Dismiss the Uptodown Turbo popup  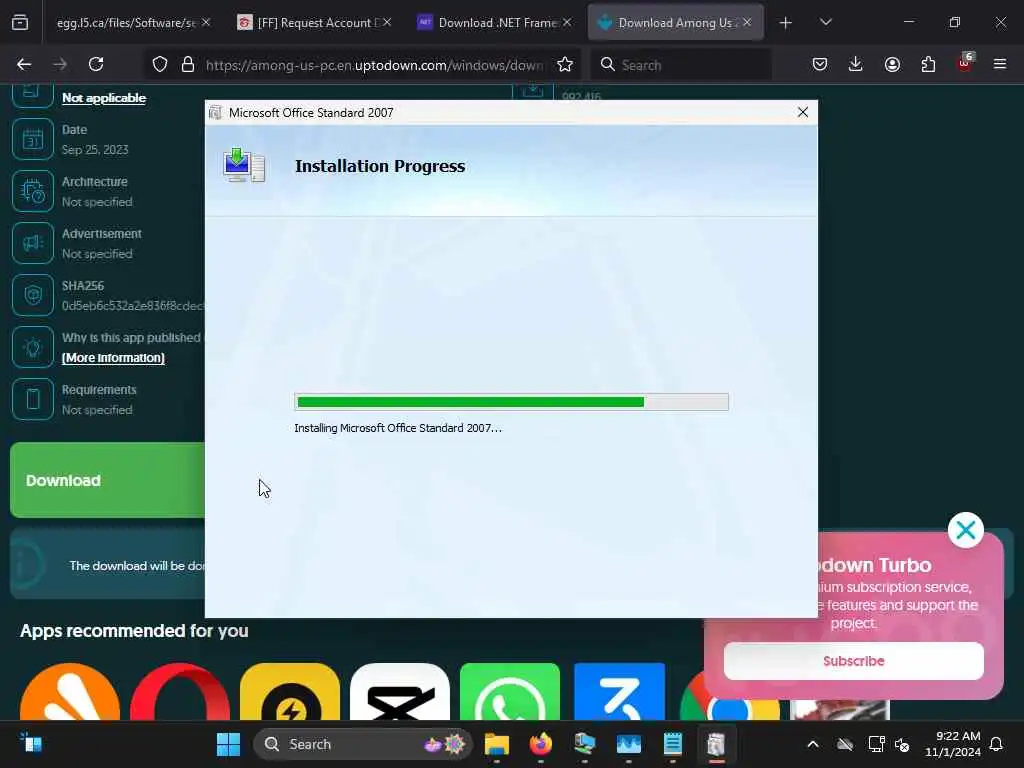tap(965, 530)
